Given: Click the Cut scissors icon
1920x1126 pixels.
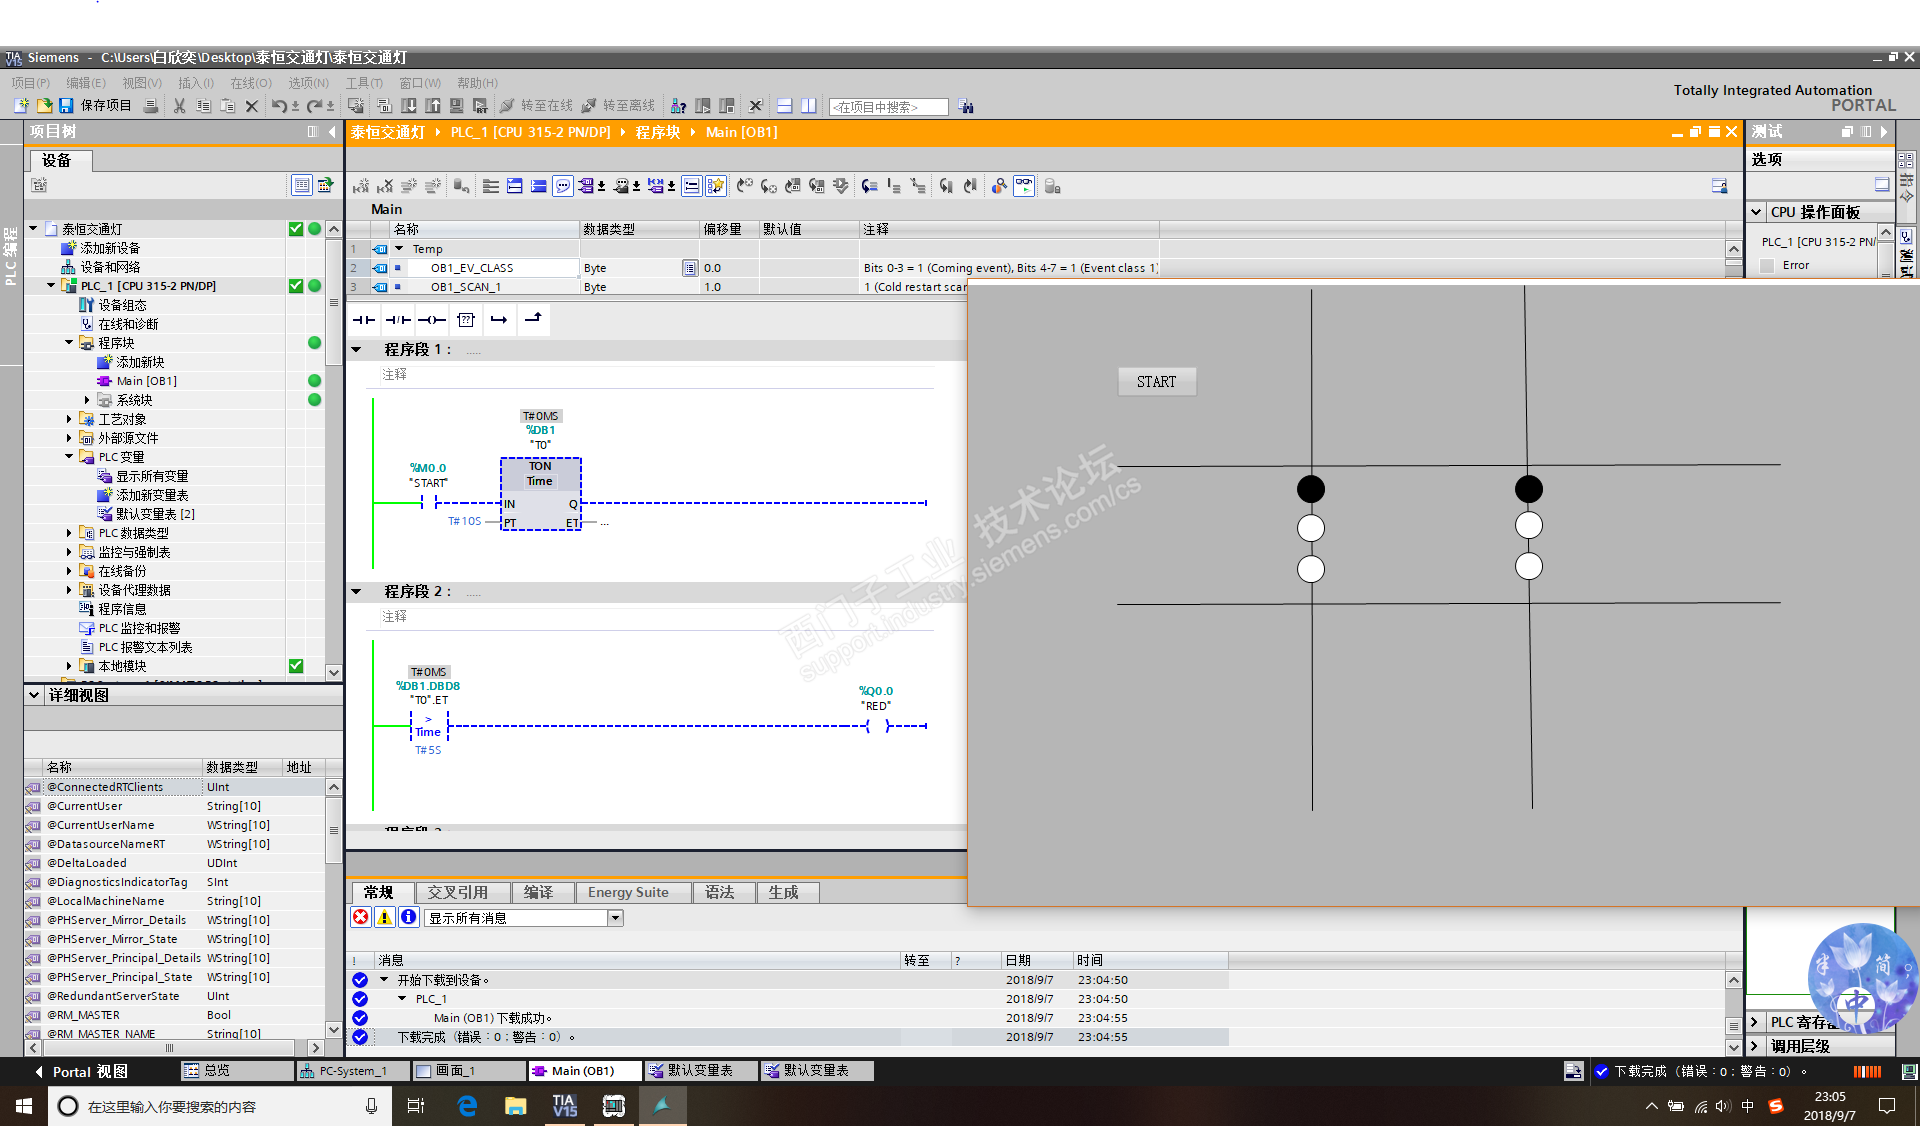Looking at the screenshot, I should point(179,106).
